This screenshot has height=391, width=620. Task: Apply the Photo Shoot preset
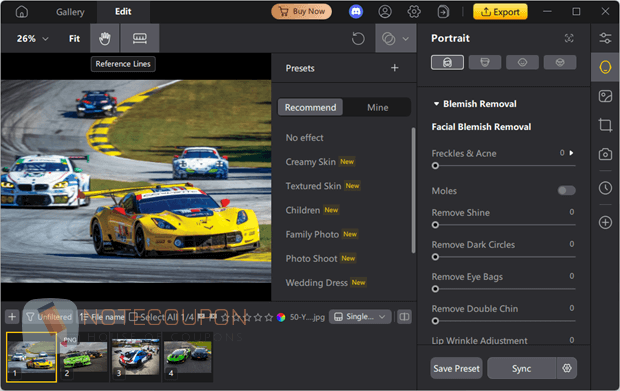click(312, 259)
